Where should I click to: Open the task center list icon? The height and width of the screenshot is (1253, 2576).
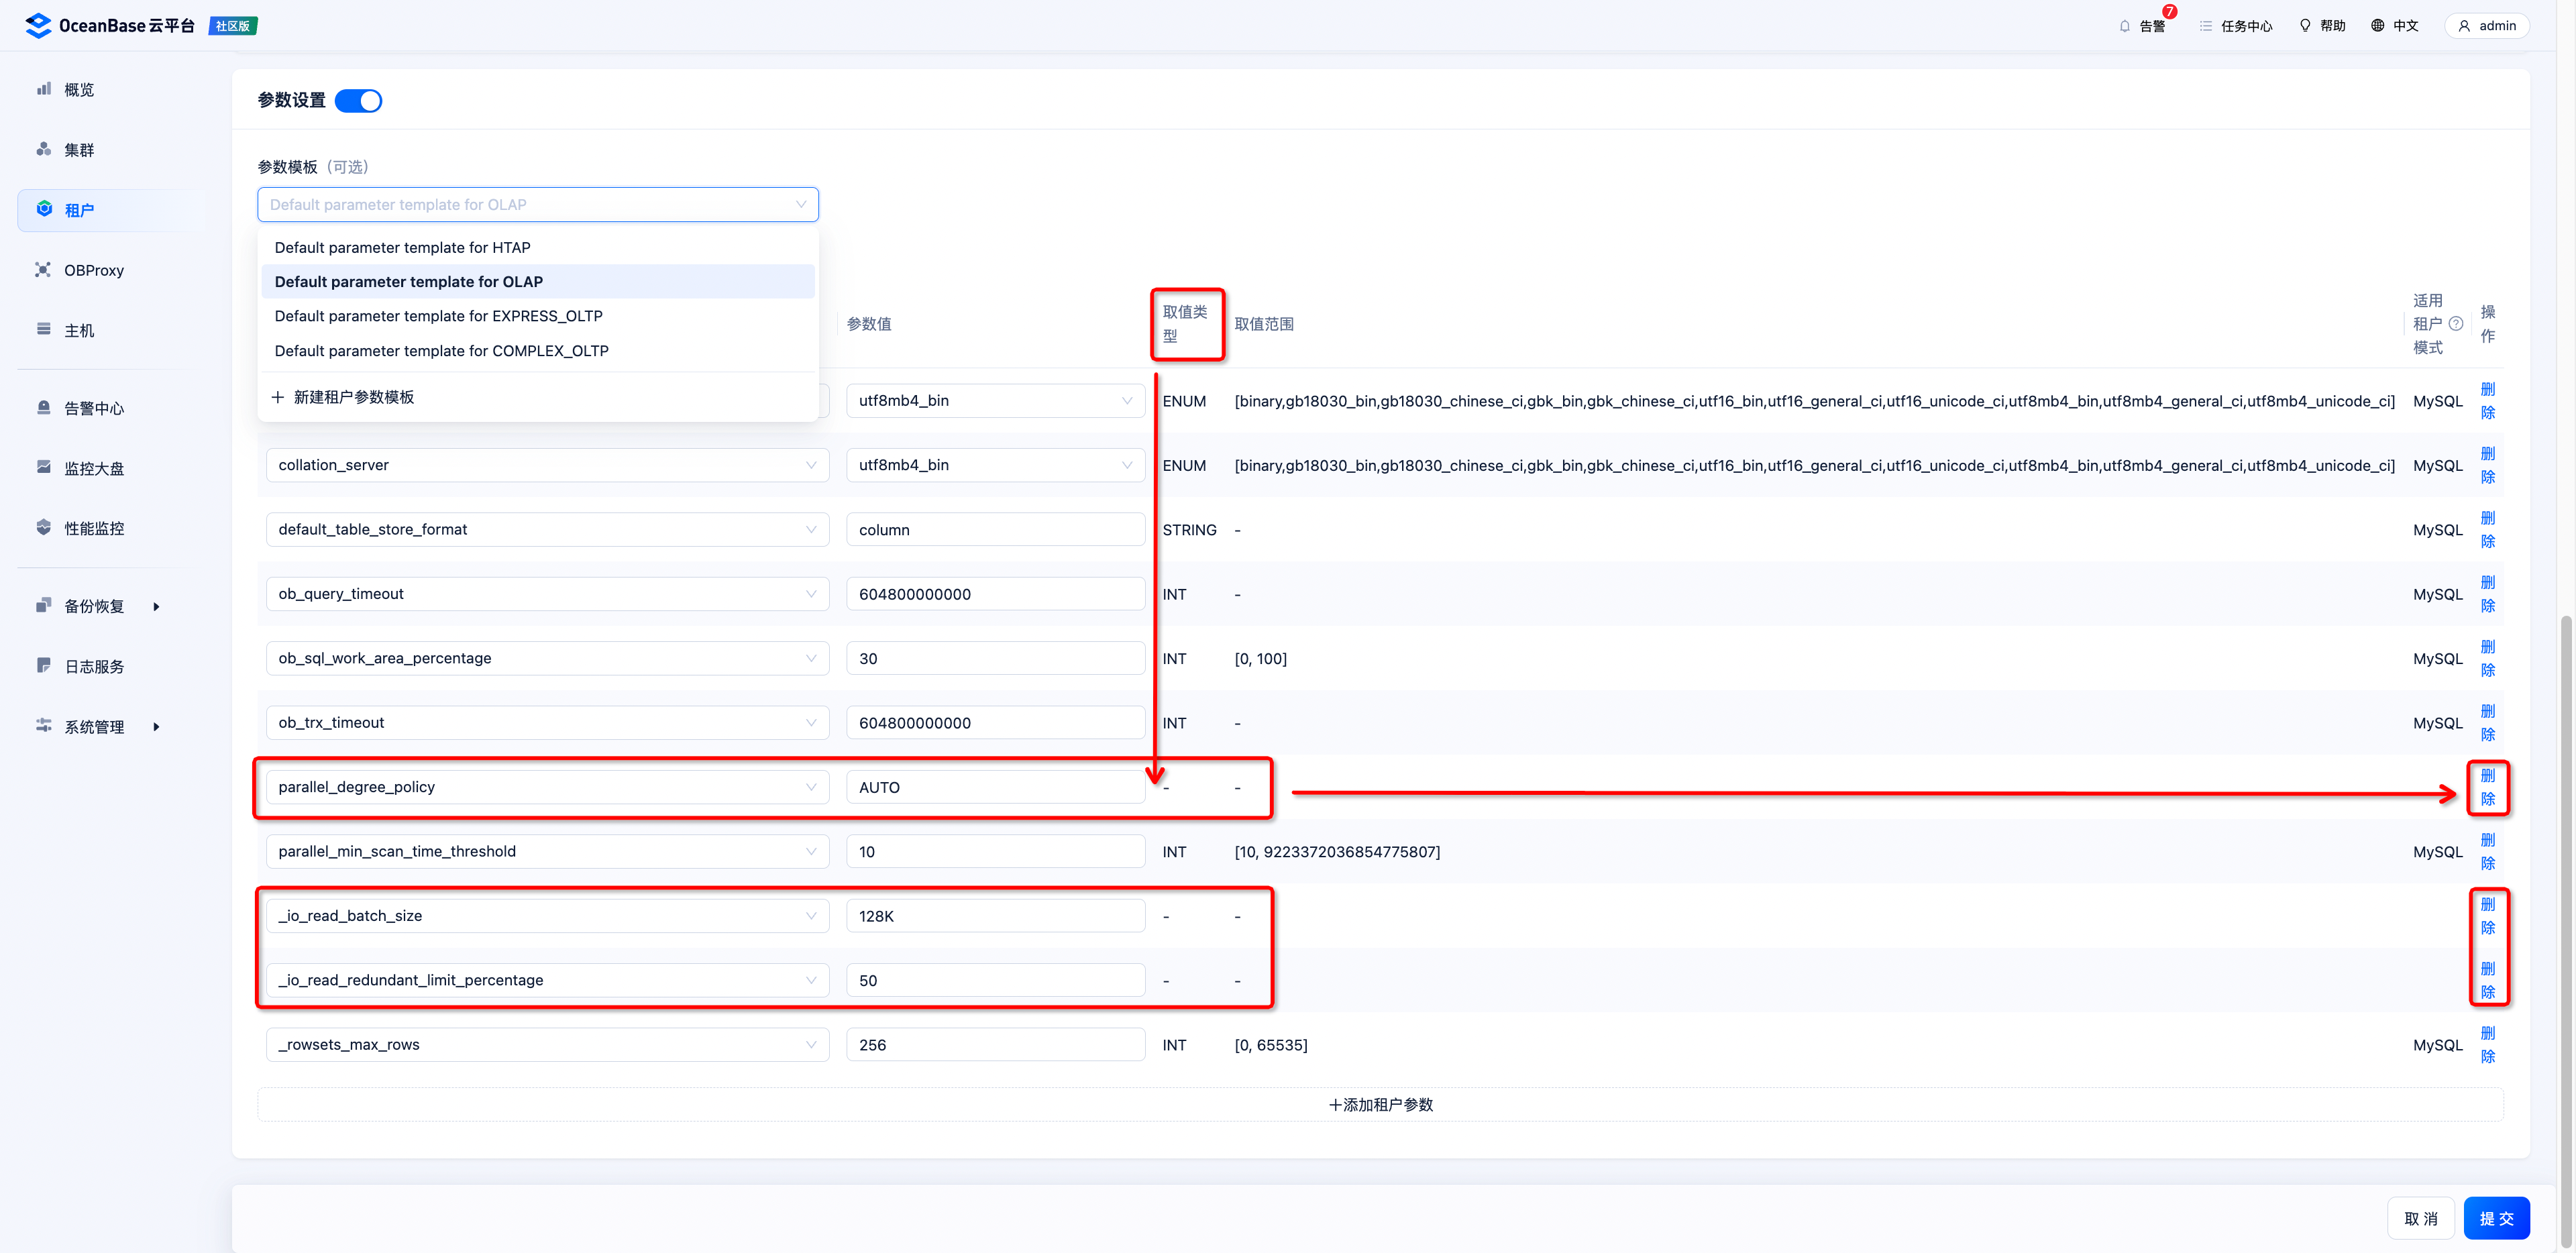(2205, 26)
